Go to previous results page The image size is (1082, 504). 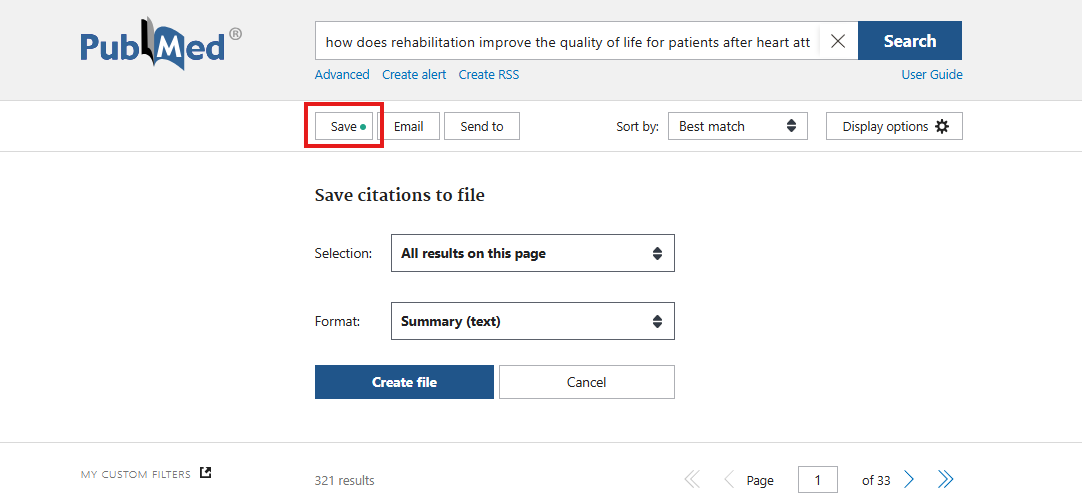coord(729,480)
